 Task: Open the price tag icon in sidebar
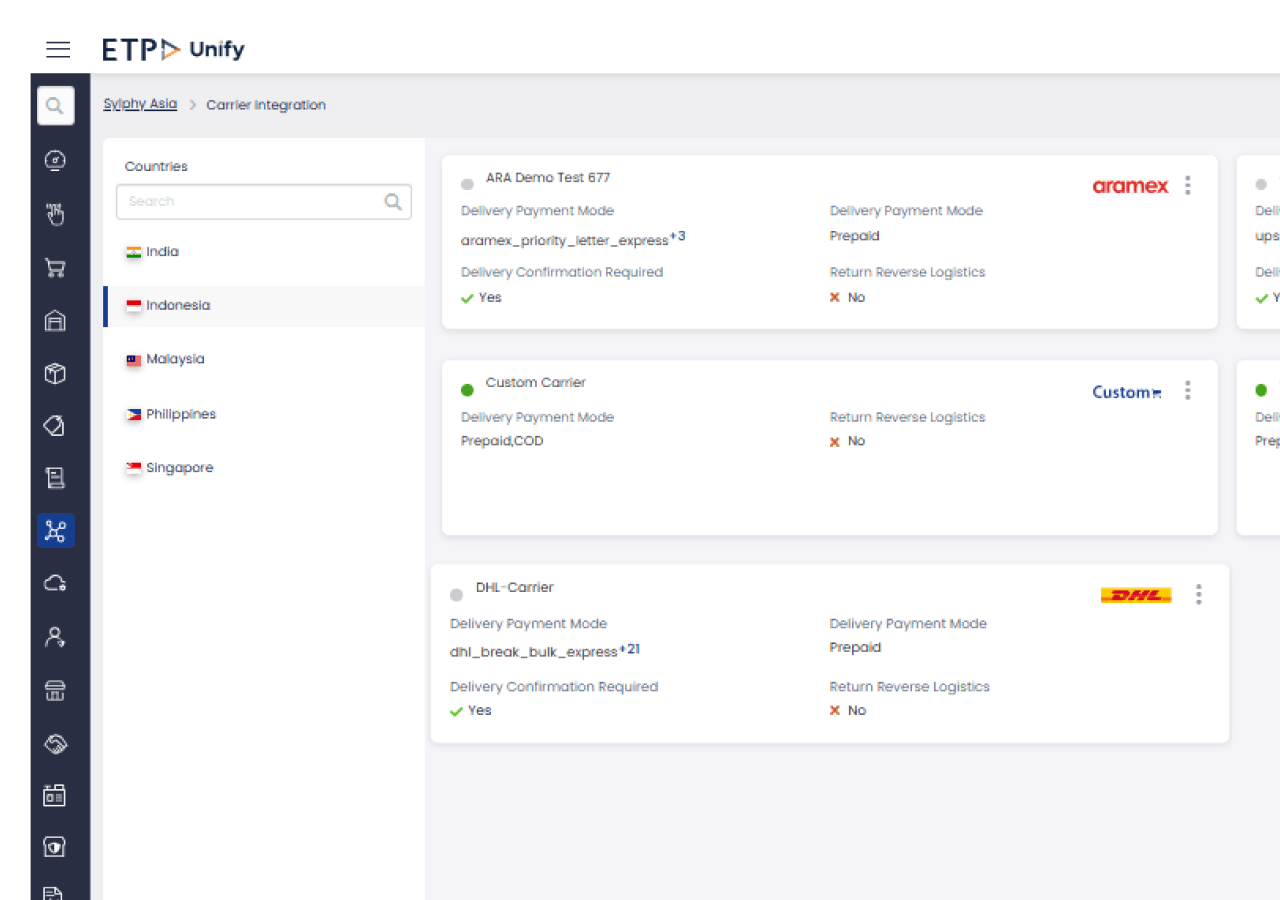(x=56, y=426)
